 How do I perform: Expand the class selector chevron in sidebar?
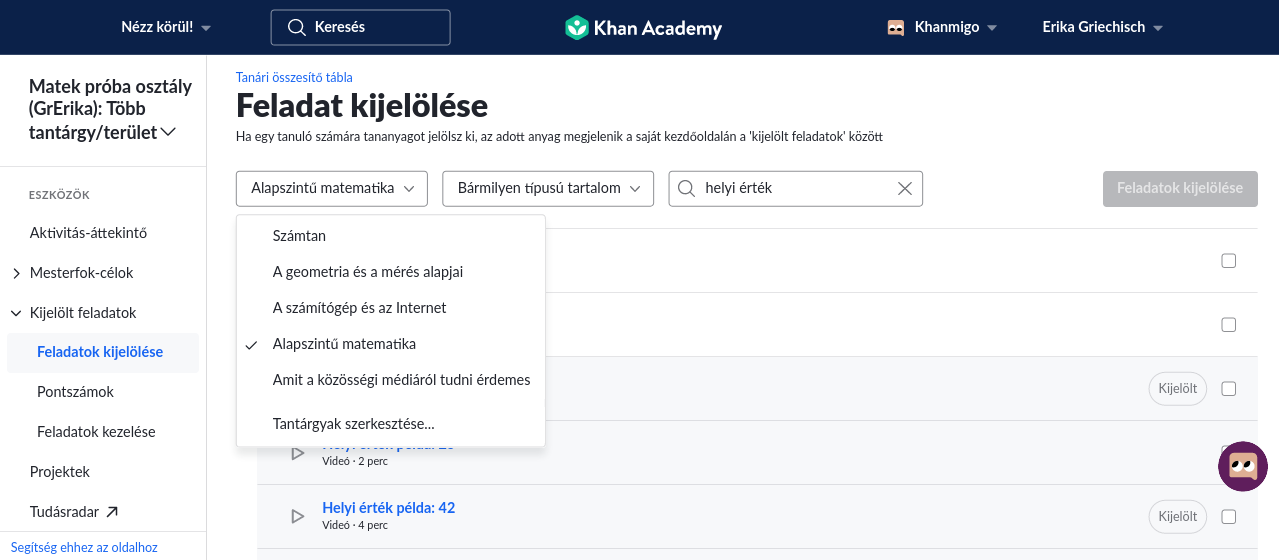pos(168,132)
